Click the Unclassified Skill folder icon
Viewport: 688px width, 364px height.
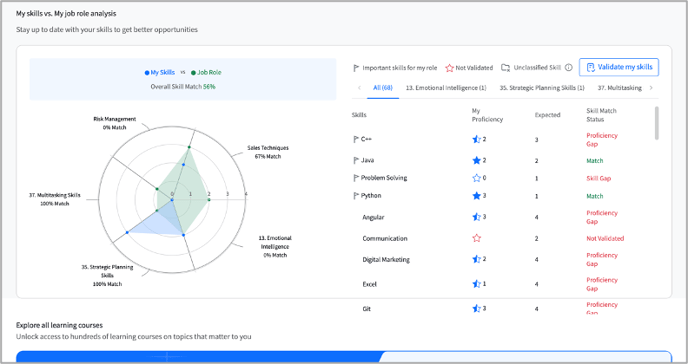[x=505, y=68]
